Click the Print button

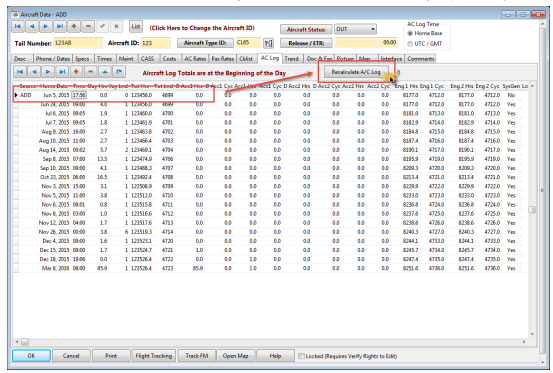pos(111,356)
